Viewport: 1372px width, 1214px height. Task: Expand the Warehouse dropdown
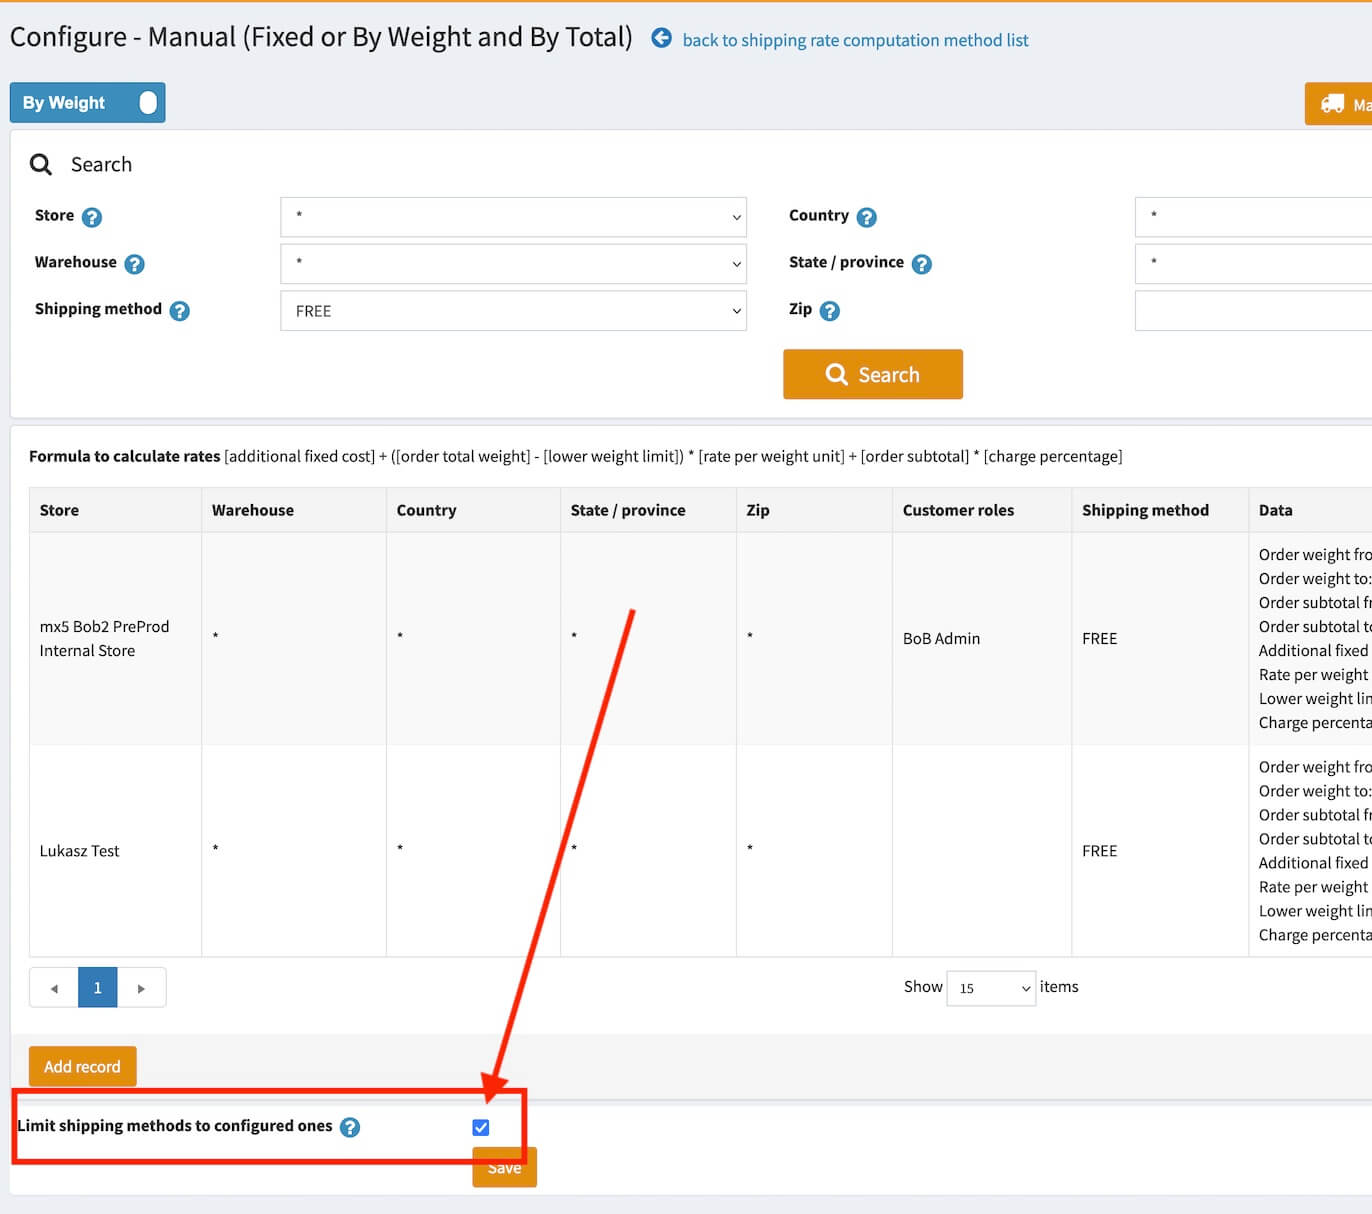pyautogui.click(x=513, y=264)
